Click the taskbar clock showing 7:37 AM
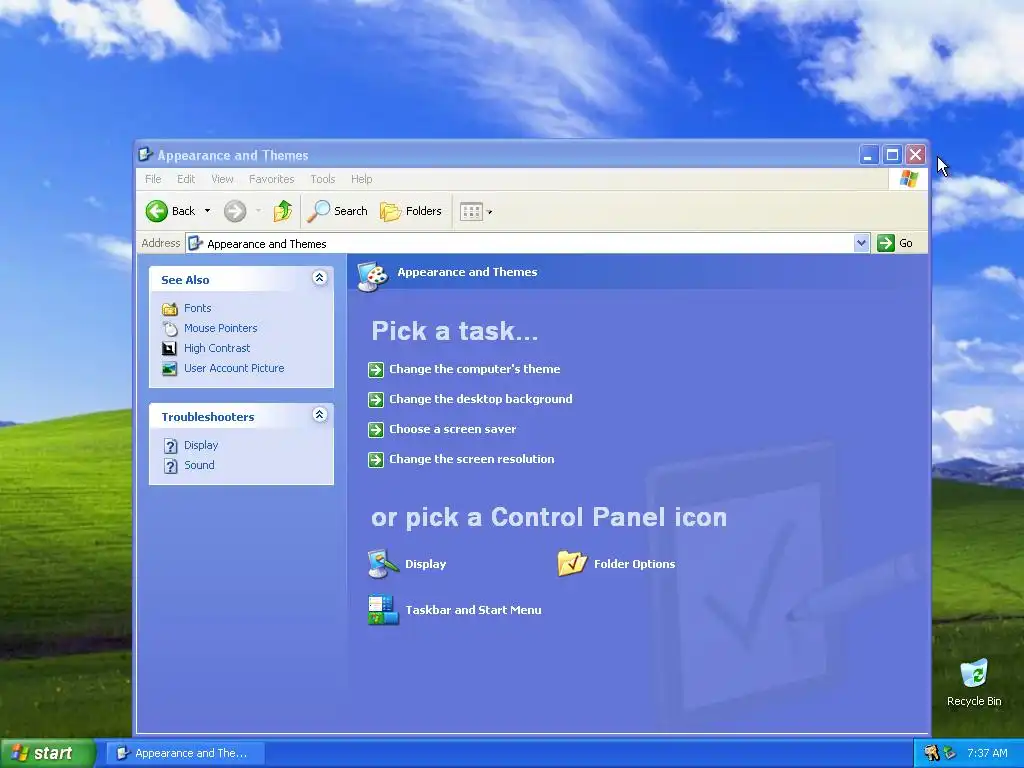 click(x=987, y=753)
